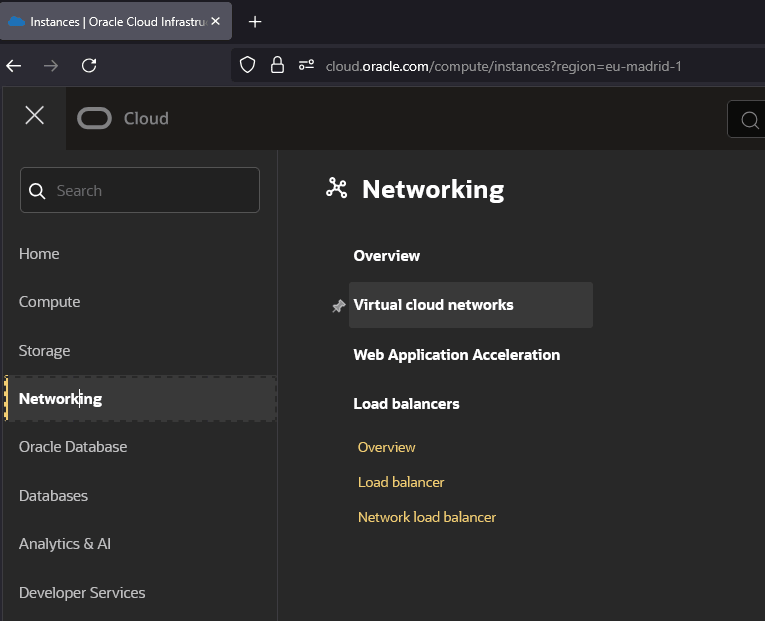This screenshot has height=621, width=765.
Task: Open the Load balancers Overview link in yellow
Action: coord(386,447)
